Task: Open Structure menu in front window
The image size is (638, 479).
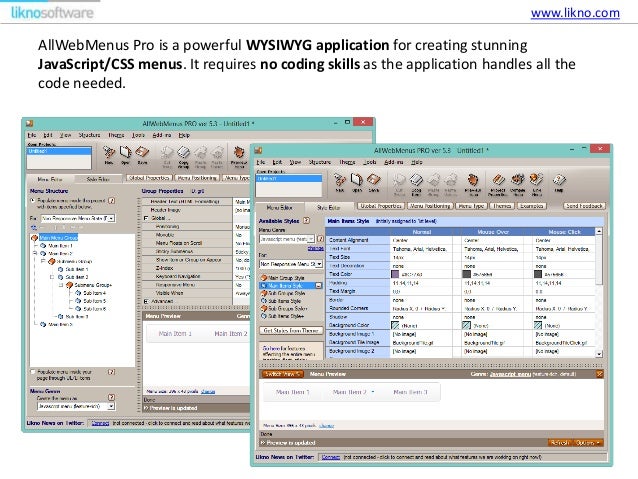Action: 319,162
